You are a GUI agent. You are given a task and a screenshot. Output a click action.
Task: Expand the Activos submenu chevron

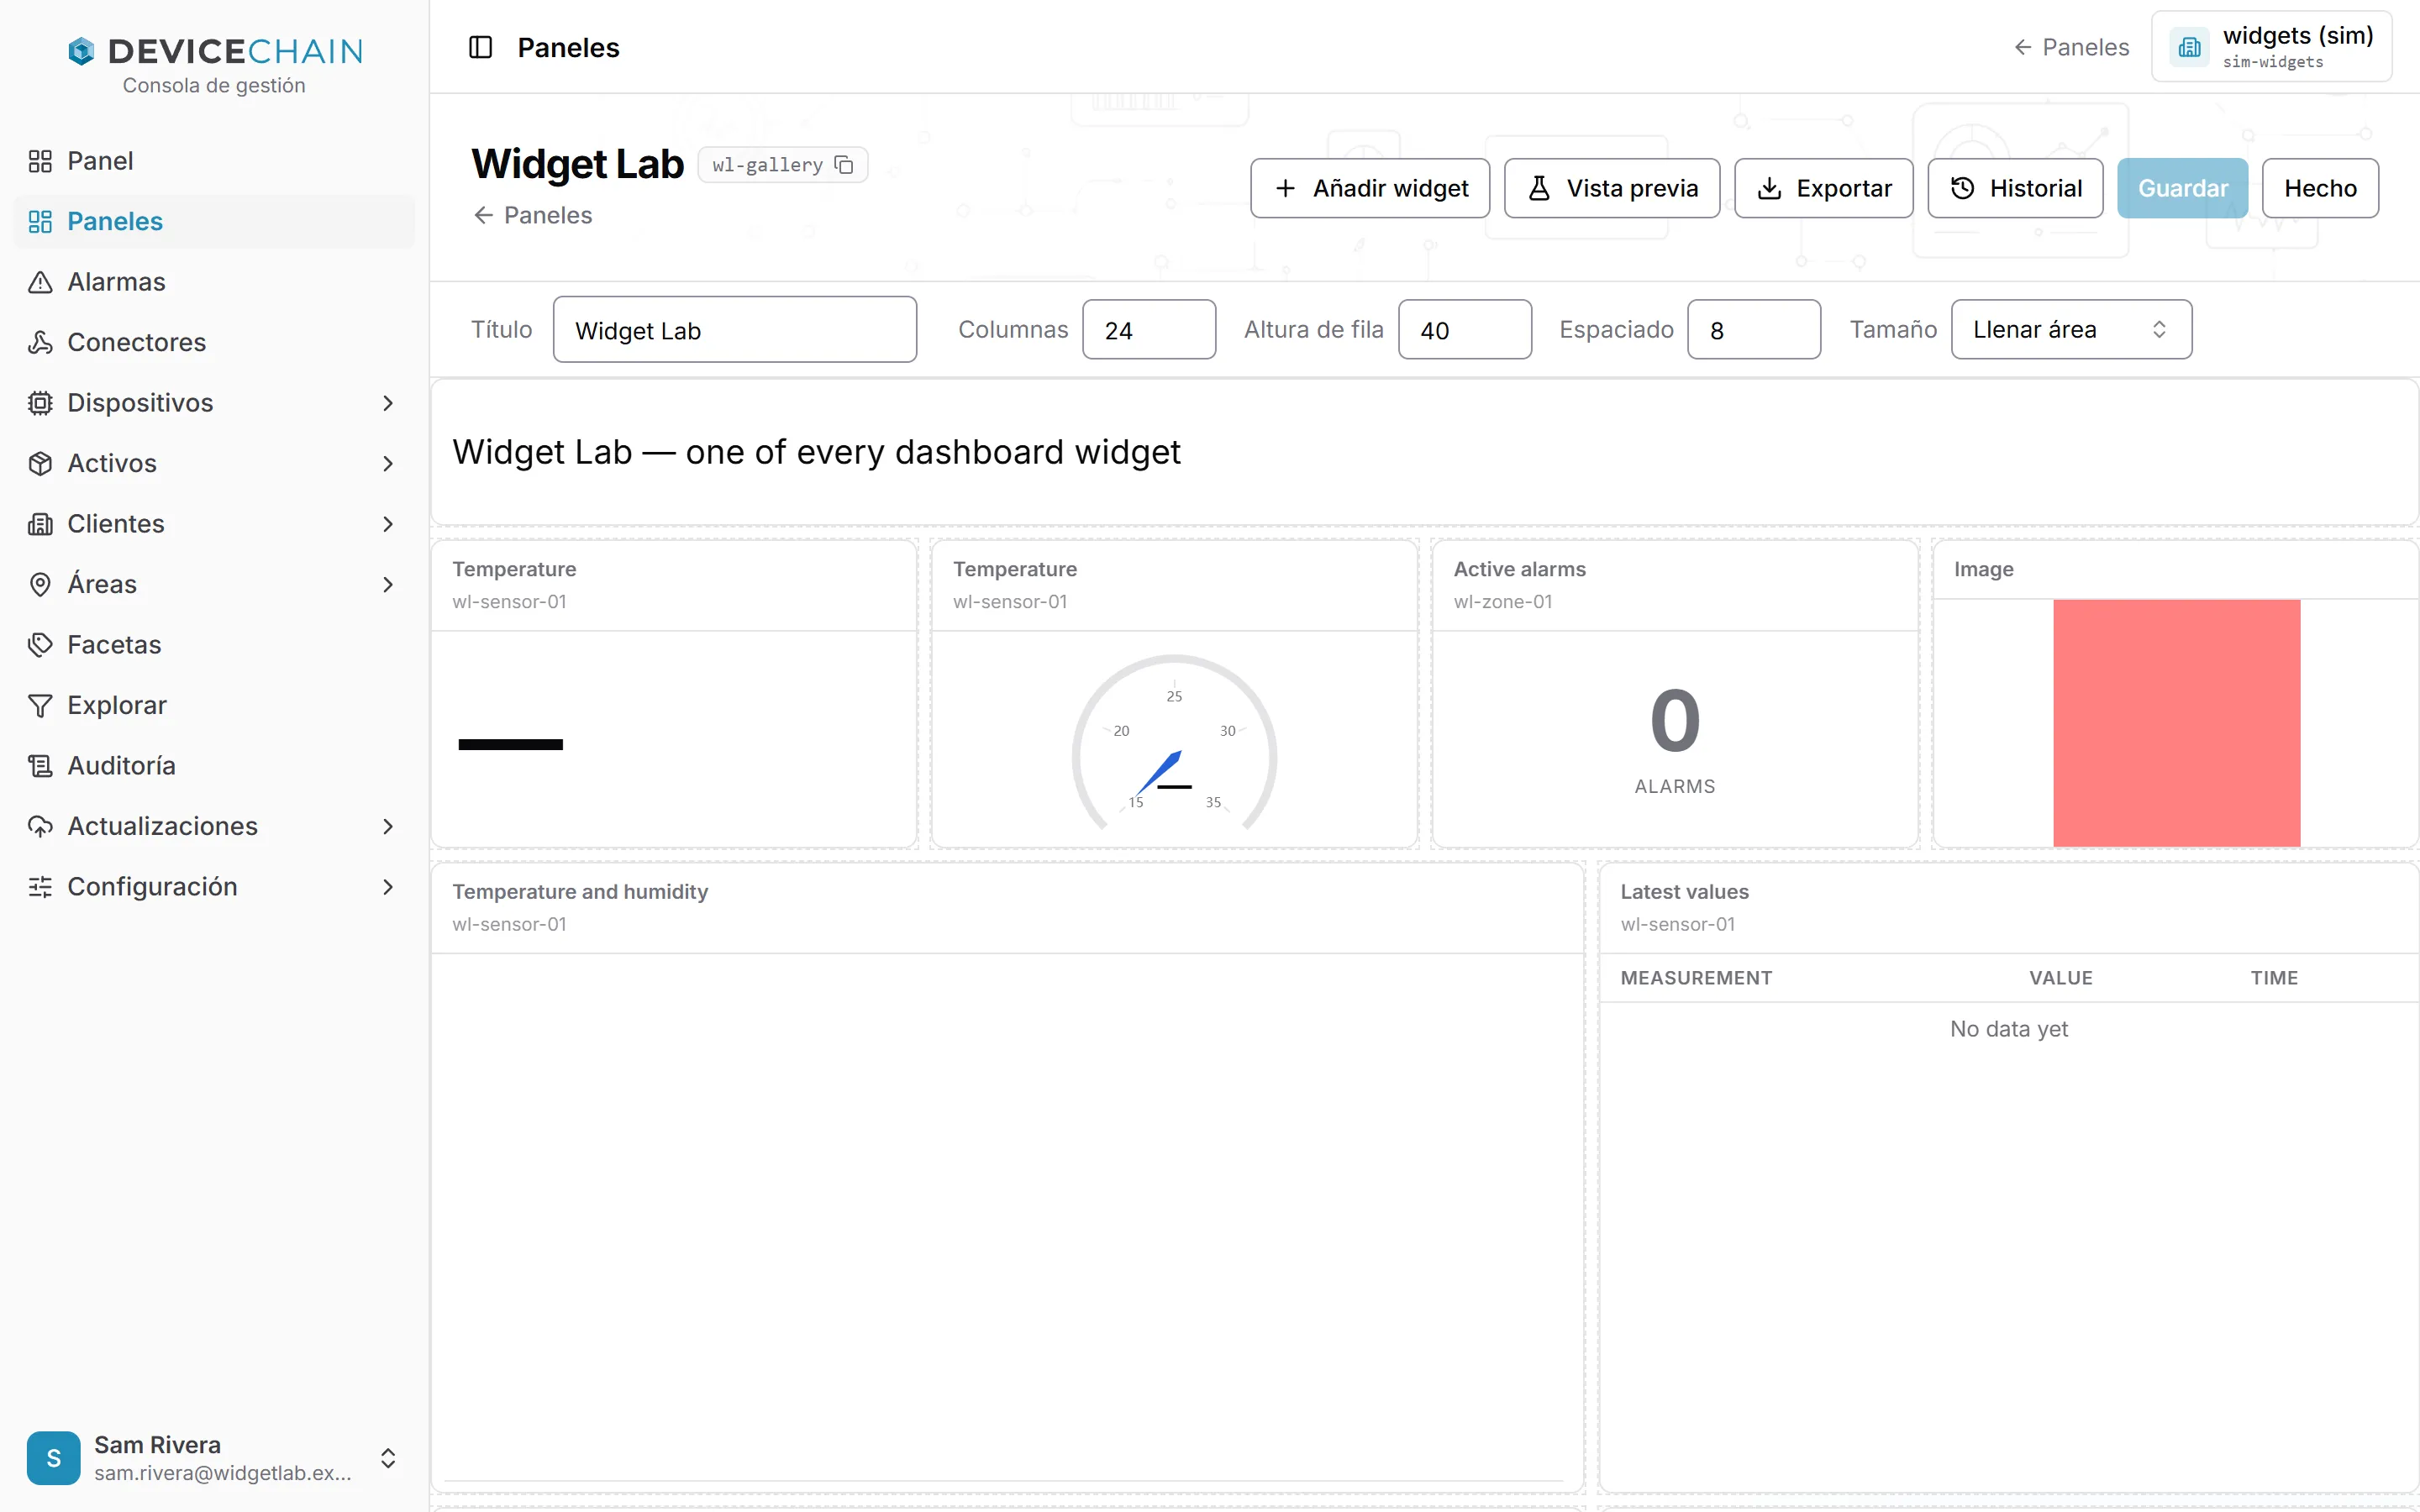[x=388, y=463]
